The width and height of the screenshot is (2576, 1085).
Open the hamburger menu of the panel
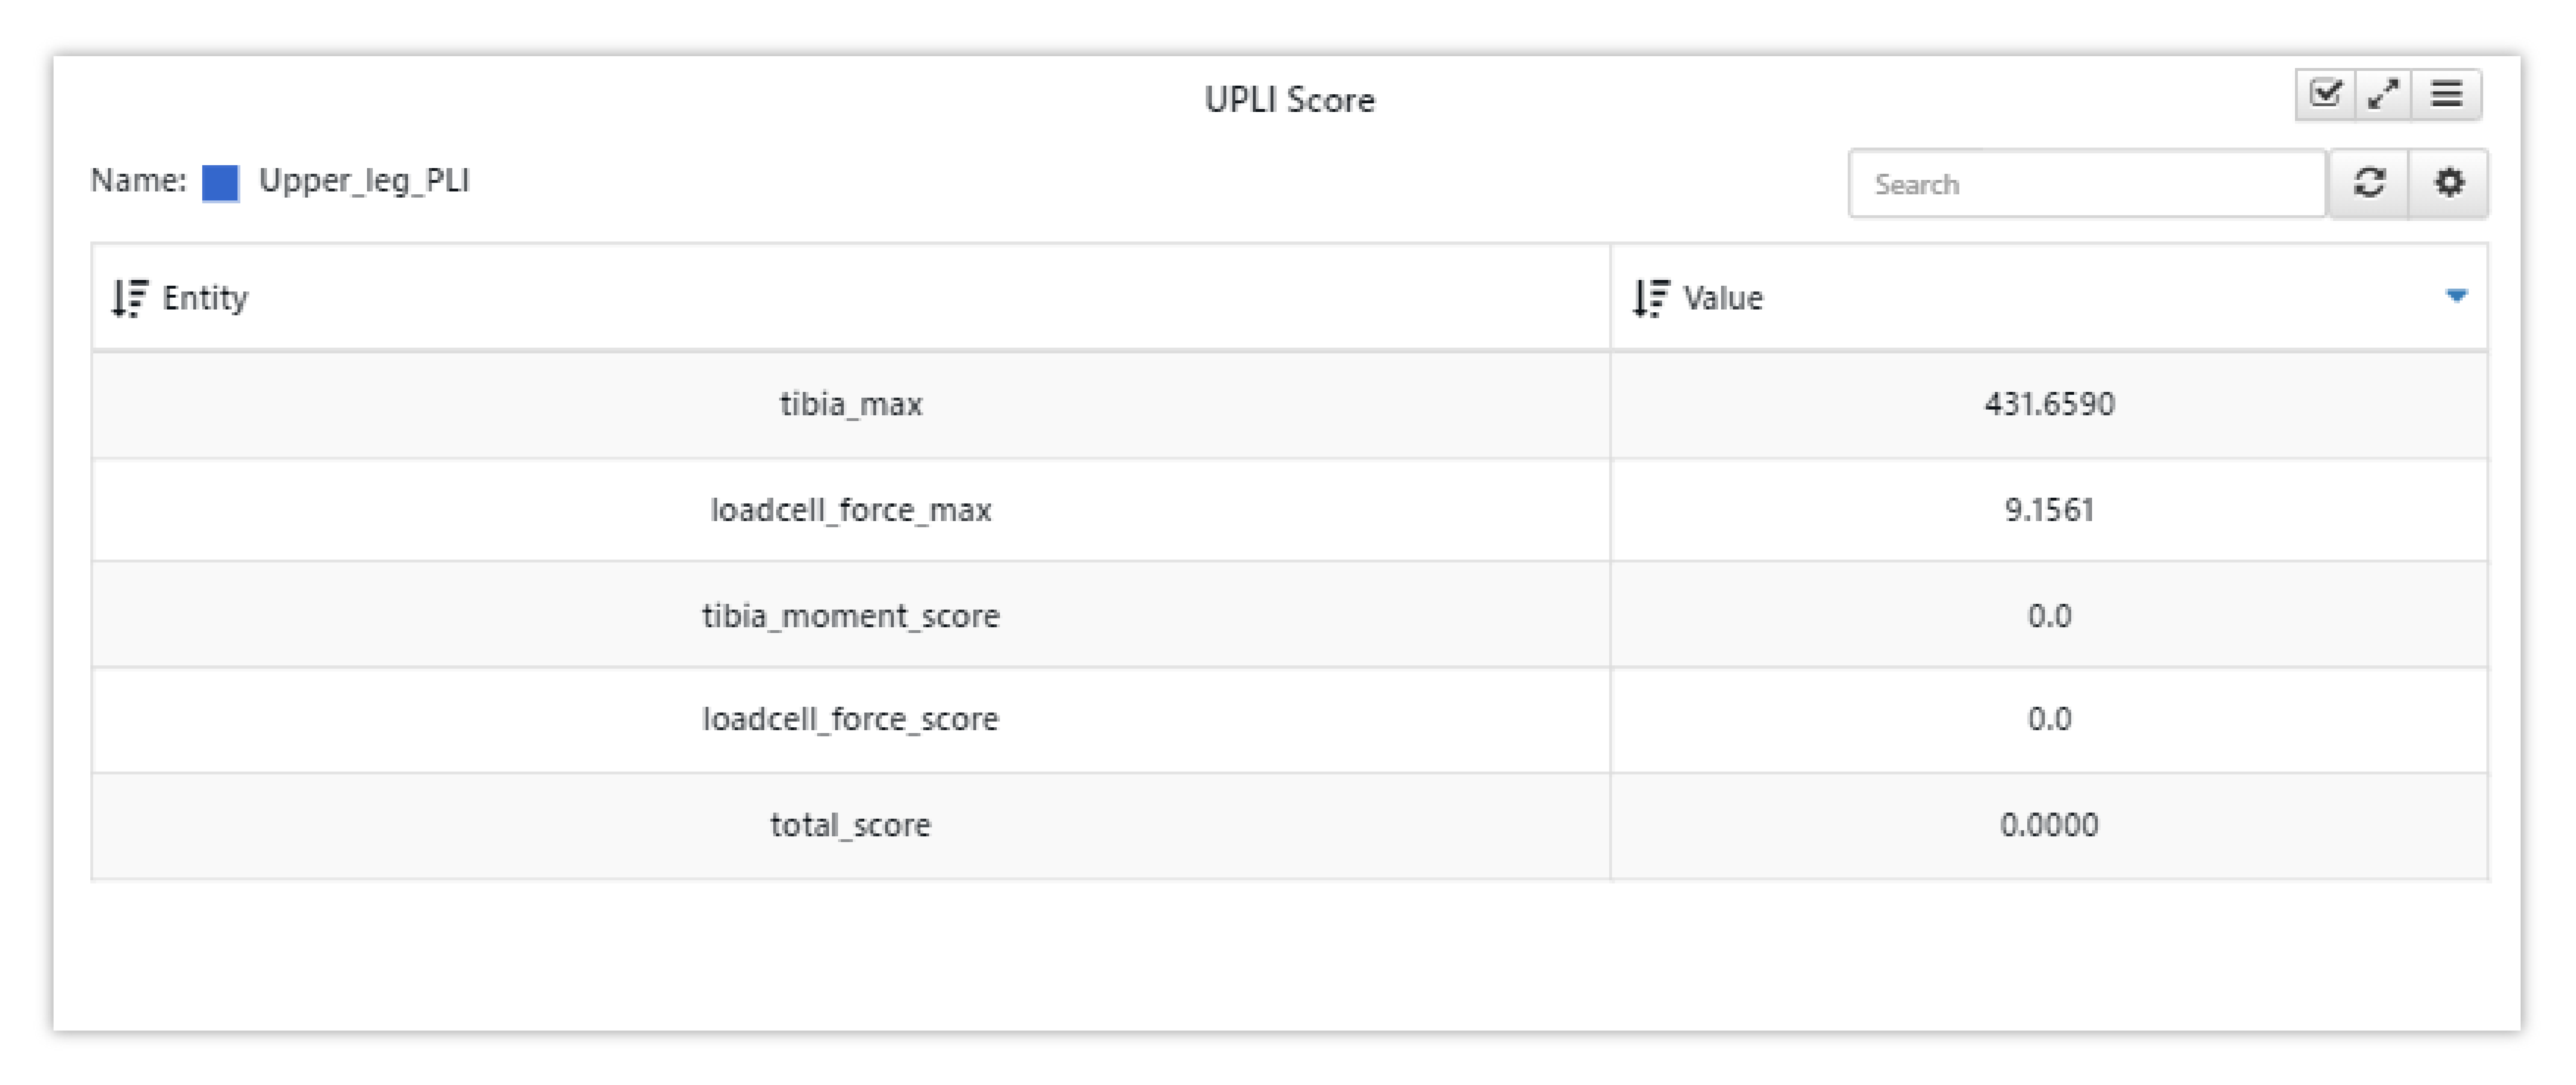coord(2447,95)
